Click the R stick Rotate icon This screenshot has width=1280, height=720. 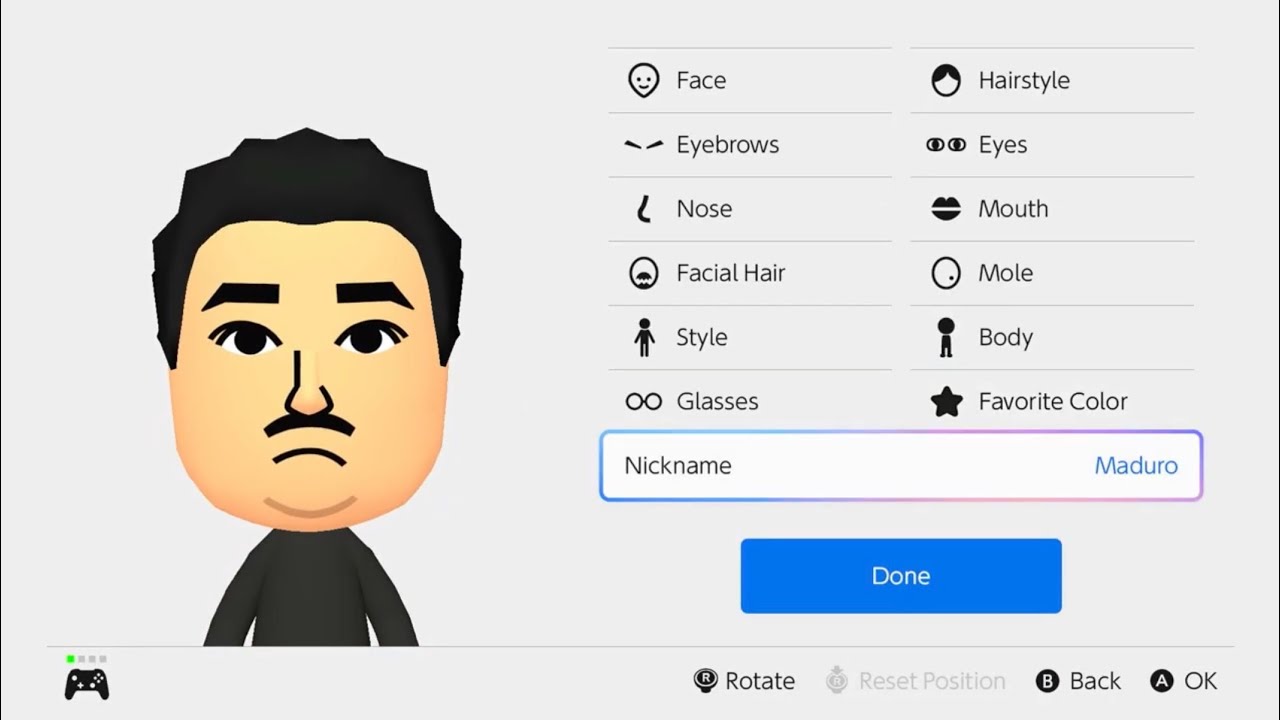(x=705, y=681)
